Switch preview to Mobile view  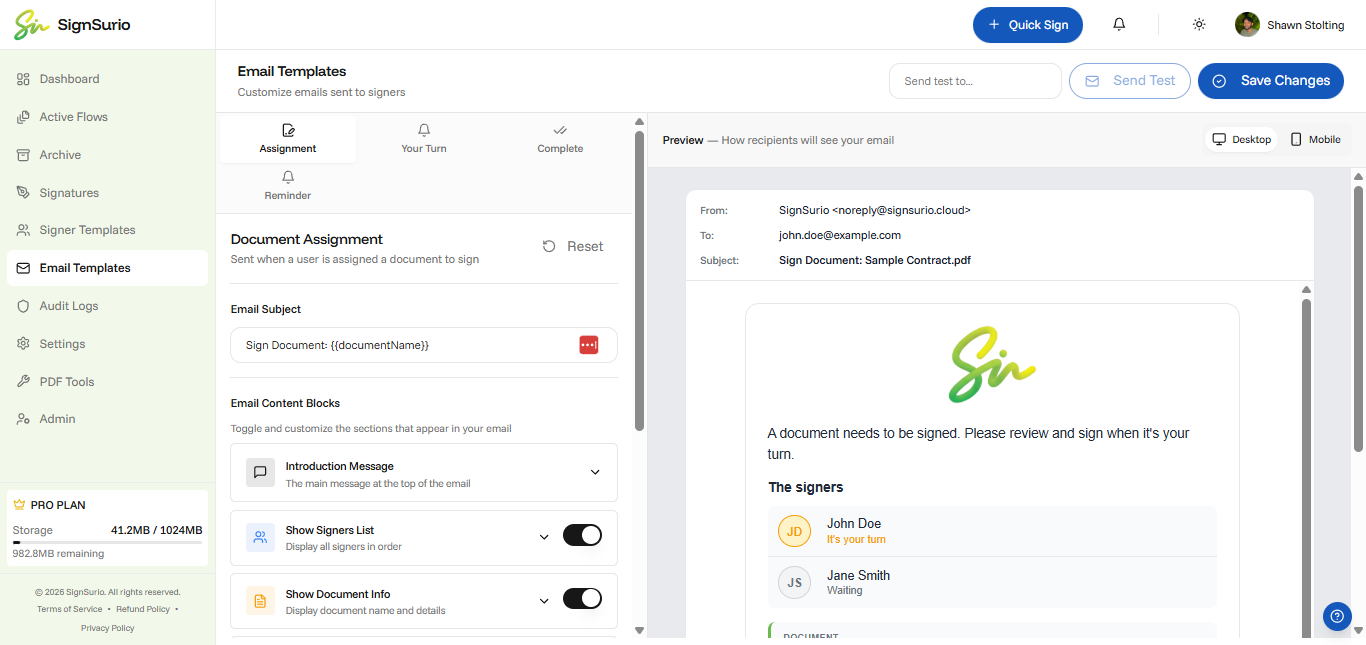pos(1315,140)
